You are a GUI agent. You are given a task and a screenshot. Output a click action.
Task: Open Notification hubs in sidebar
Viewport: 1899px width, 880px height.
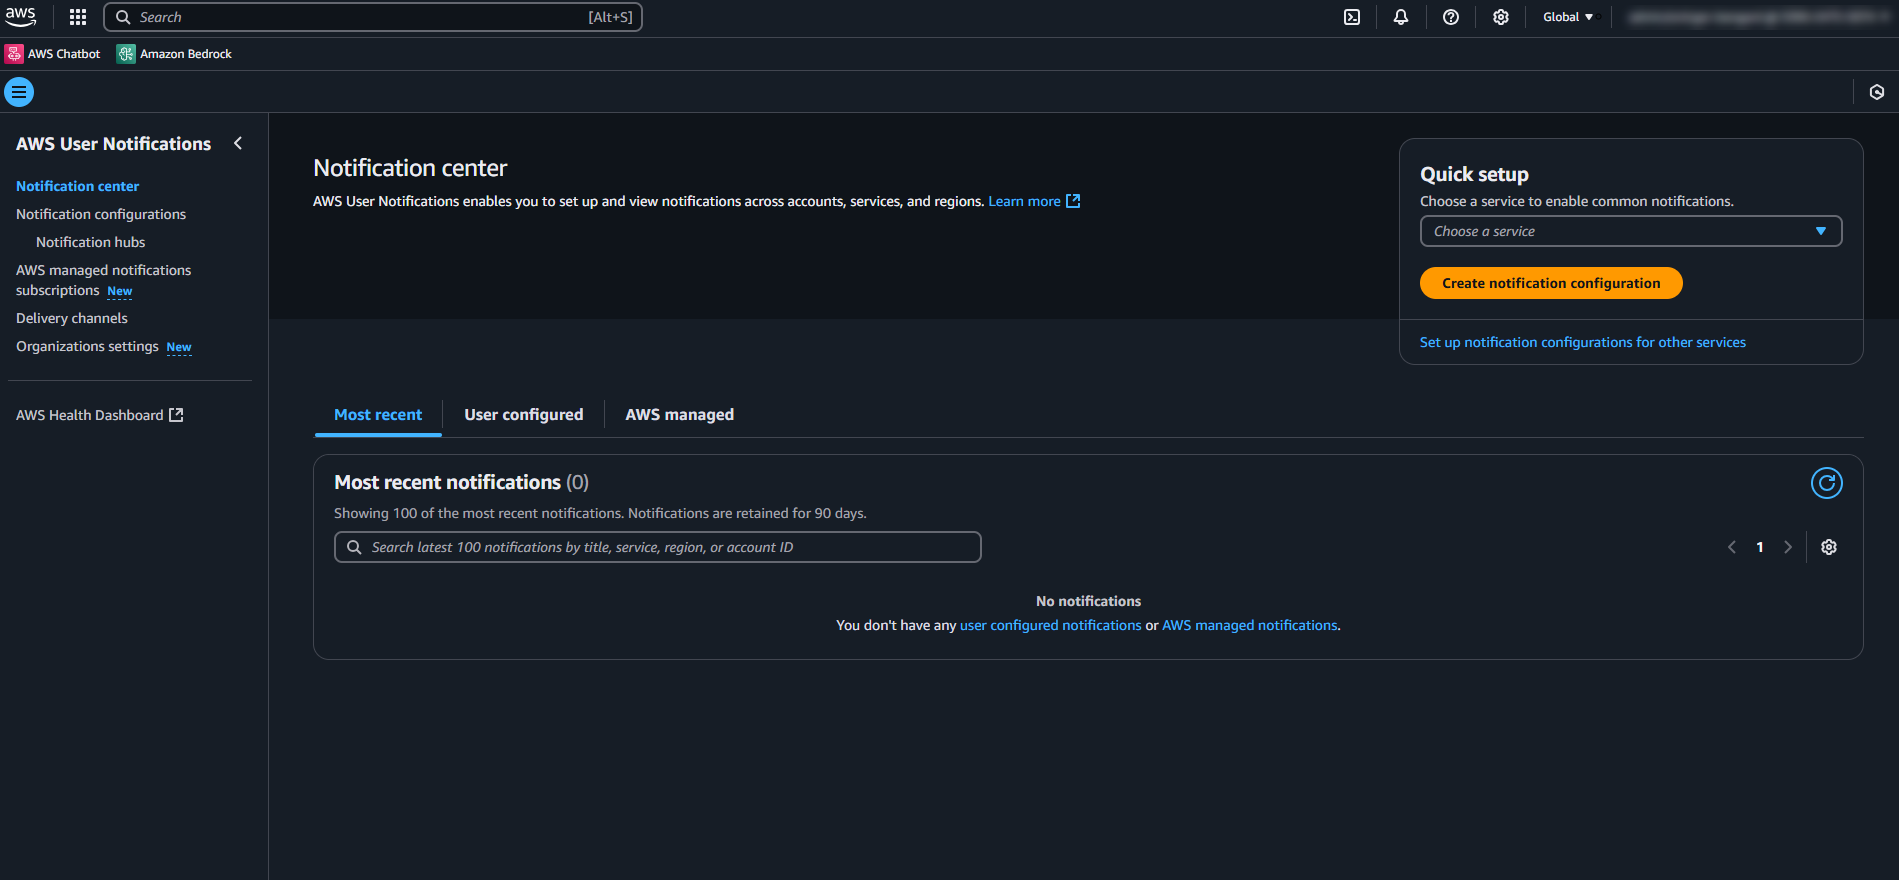[x=91, y=242]
